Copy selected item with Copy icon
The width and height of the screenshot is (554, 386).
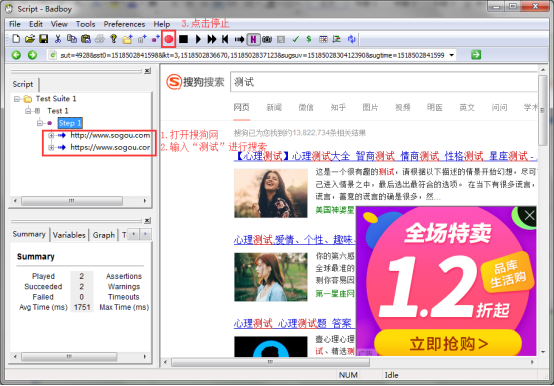[72, 39]
